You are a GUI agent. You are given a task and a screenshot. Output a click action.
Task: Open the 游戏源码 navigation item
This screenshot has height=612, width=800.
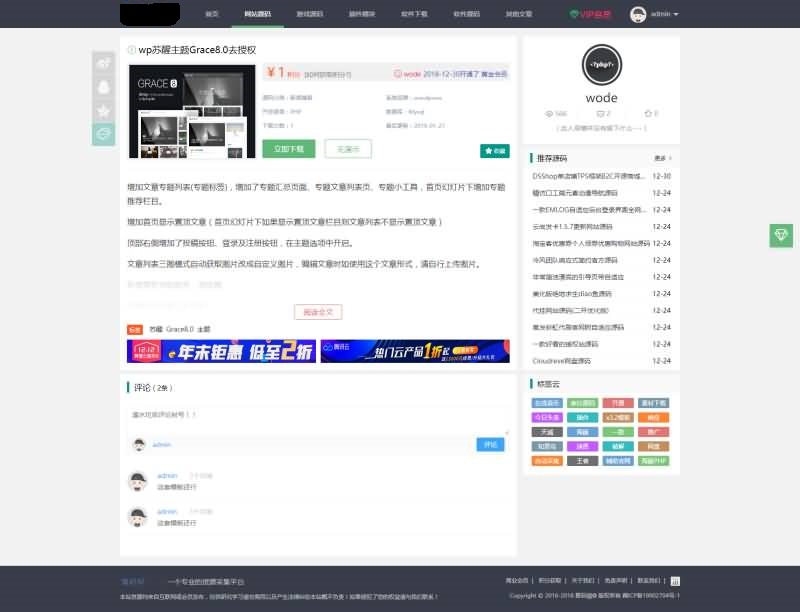click(310, 14)
